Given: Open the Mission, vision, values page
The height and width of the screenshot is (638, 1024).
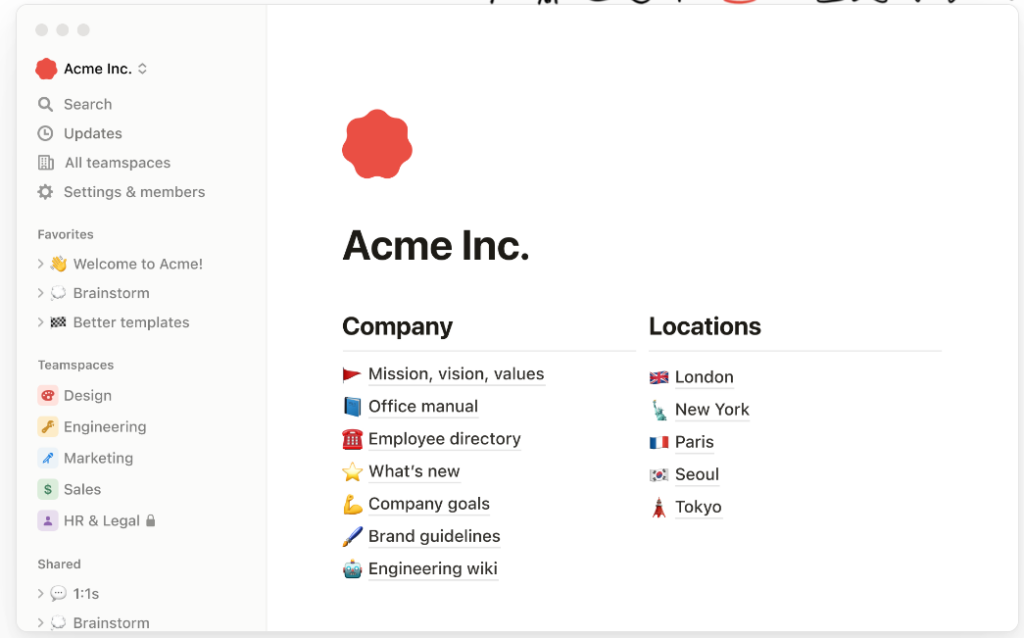Looking at the screenshot, I should (x=456, y=374).
